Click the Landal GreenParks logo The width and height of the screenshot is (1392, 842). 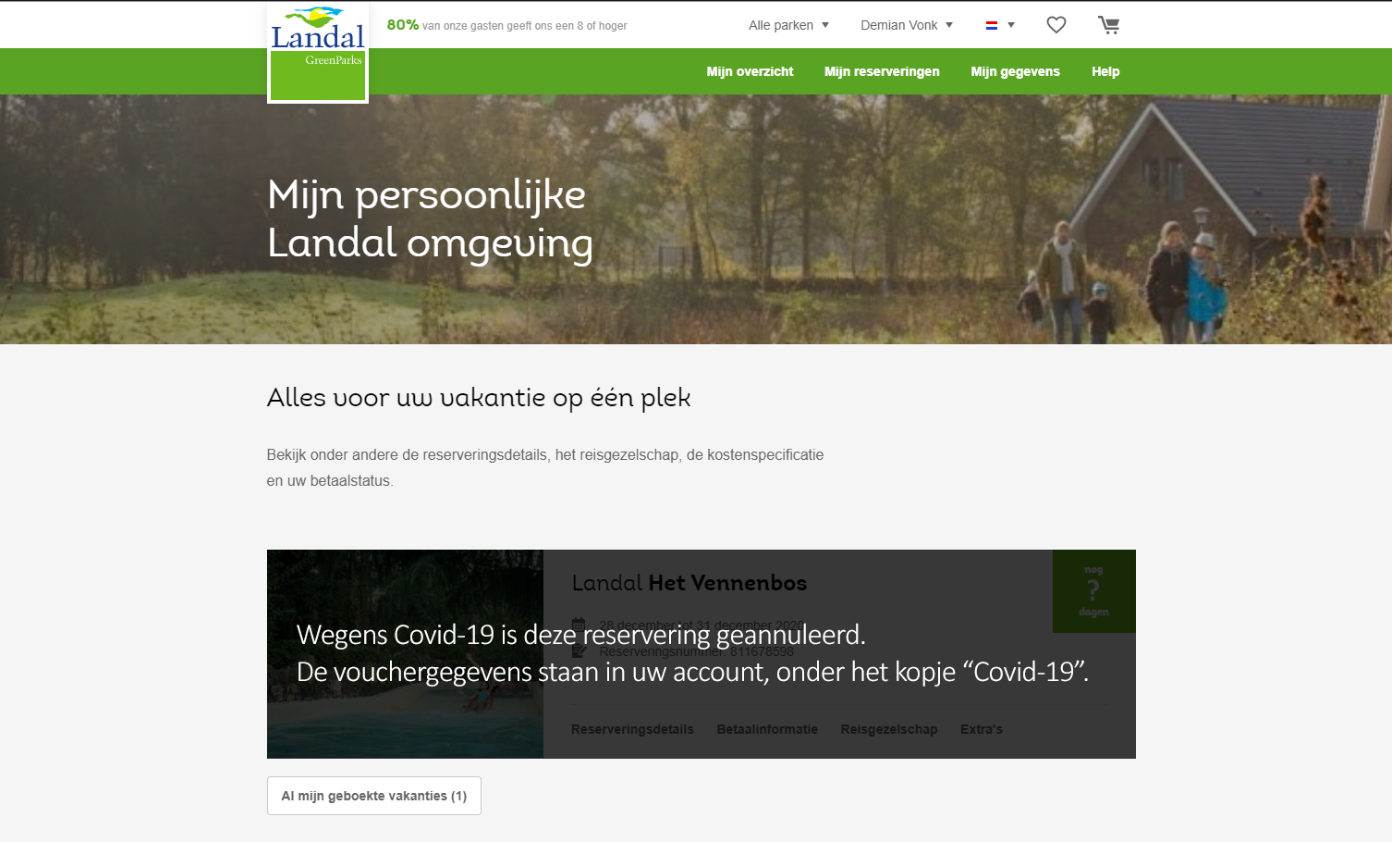click(x=318, y=52)
